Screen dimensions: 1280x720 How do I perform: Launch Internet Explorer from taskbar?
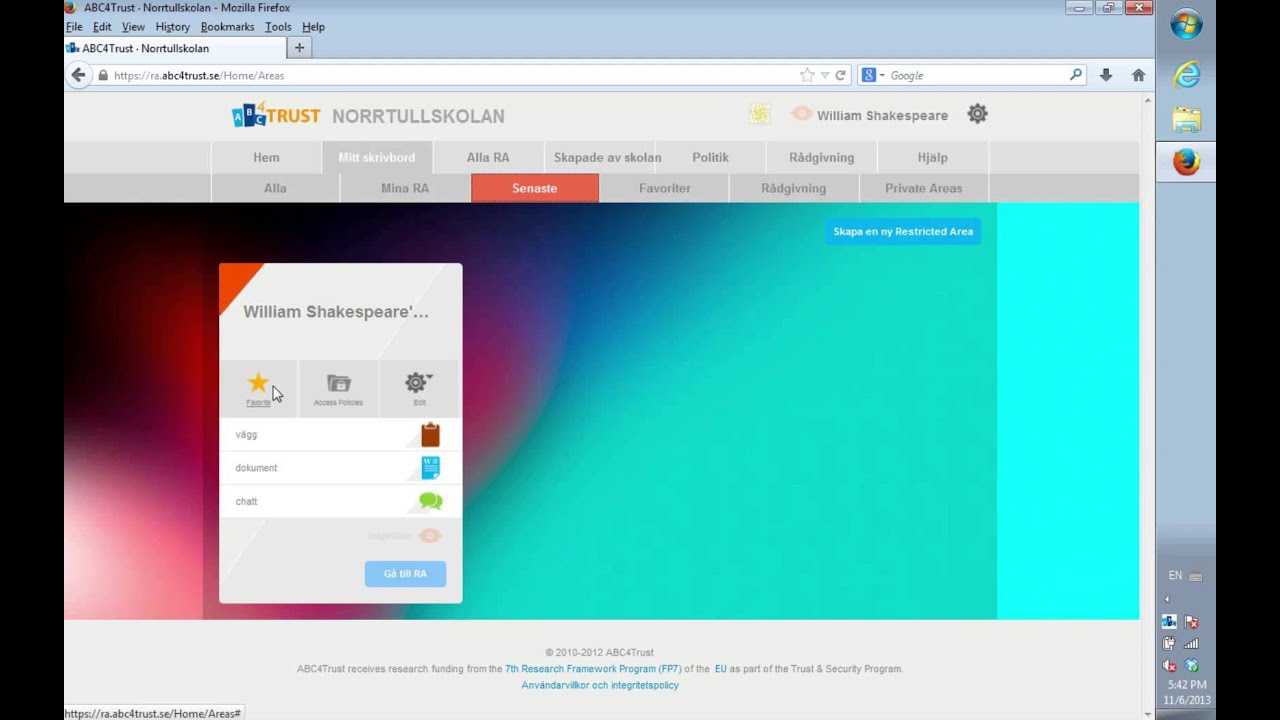[x=1186, y=73]
